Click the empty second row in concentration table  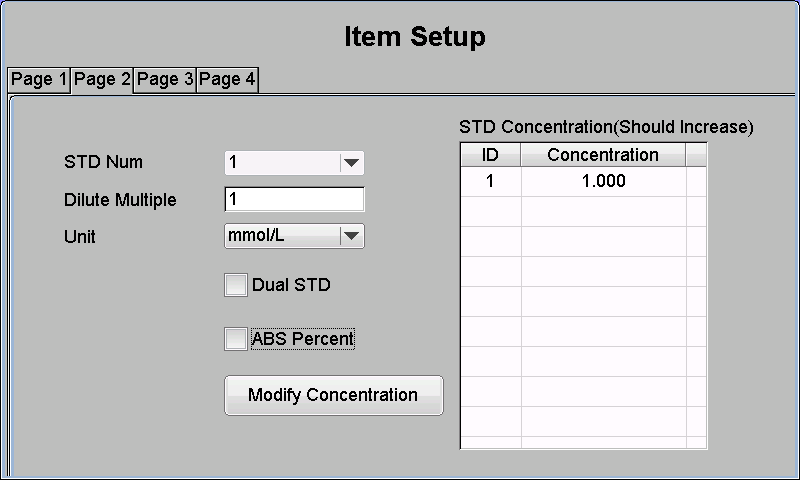pyautogui.click(x=584, y=211)
